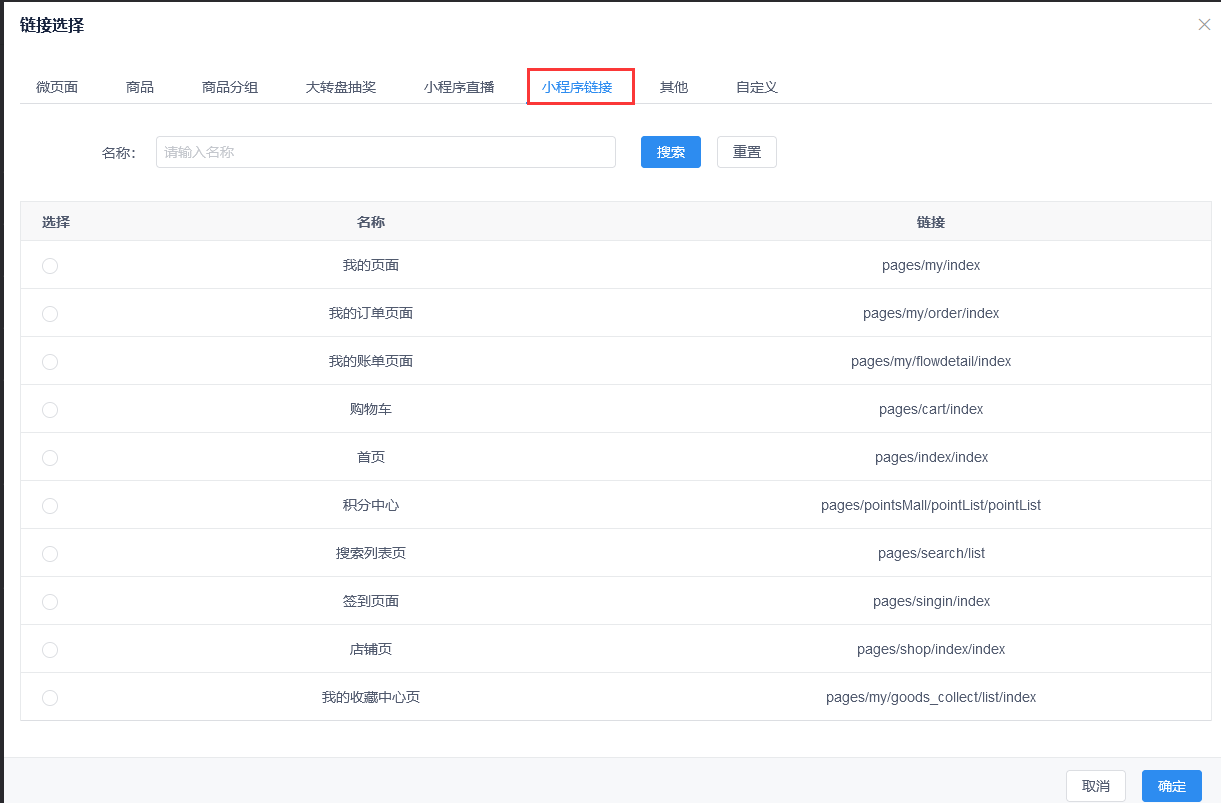Confirm with the blue 确定 button
This screenshot has width=1221, height=803.
1172,786
